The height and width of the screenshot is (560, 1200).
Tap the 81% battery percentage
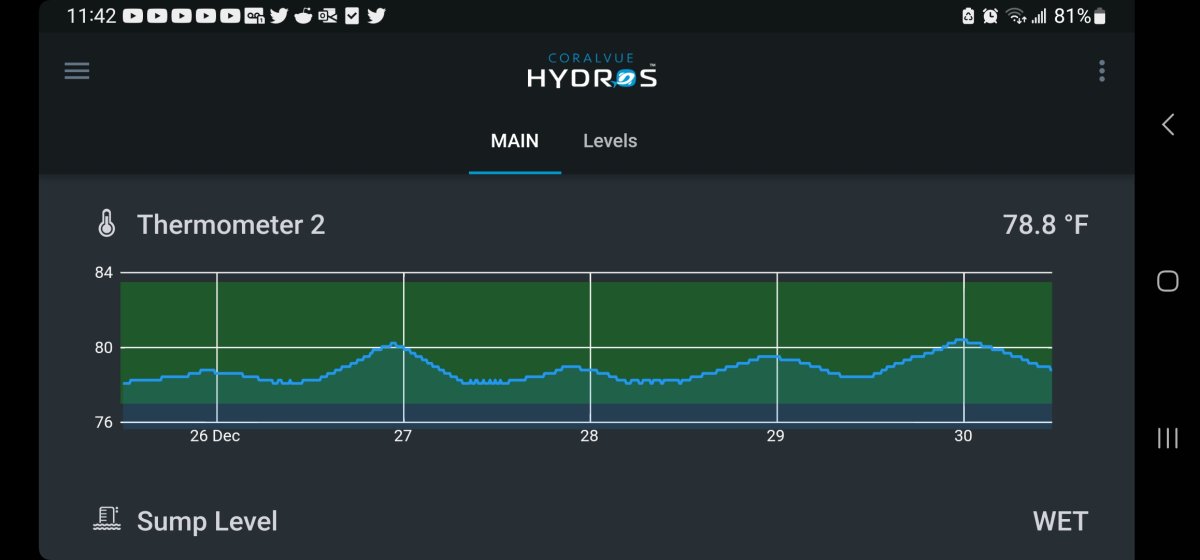[1072, 16]
